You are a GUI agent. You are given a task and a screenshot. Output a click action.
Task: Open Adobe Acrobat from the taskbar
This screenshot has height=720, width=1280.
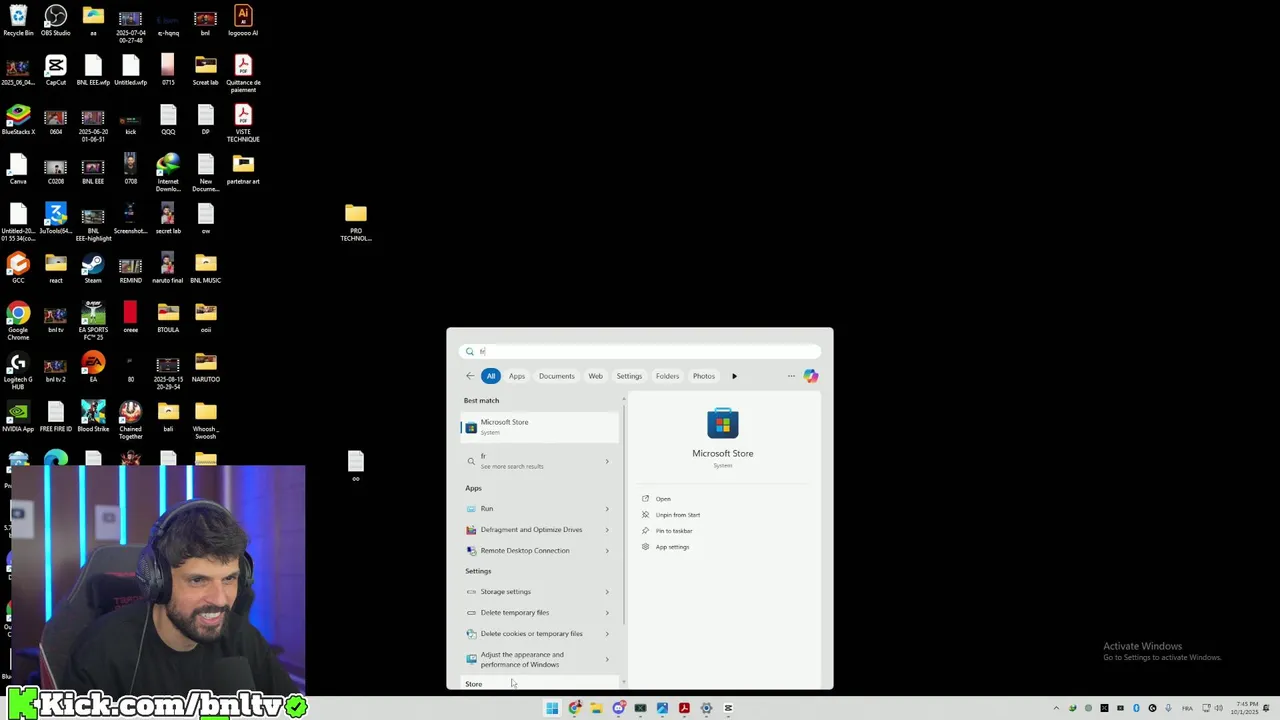click(684, 708)
